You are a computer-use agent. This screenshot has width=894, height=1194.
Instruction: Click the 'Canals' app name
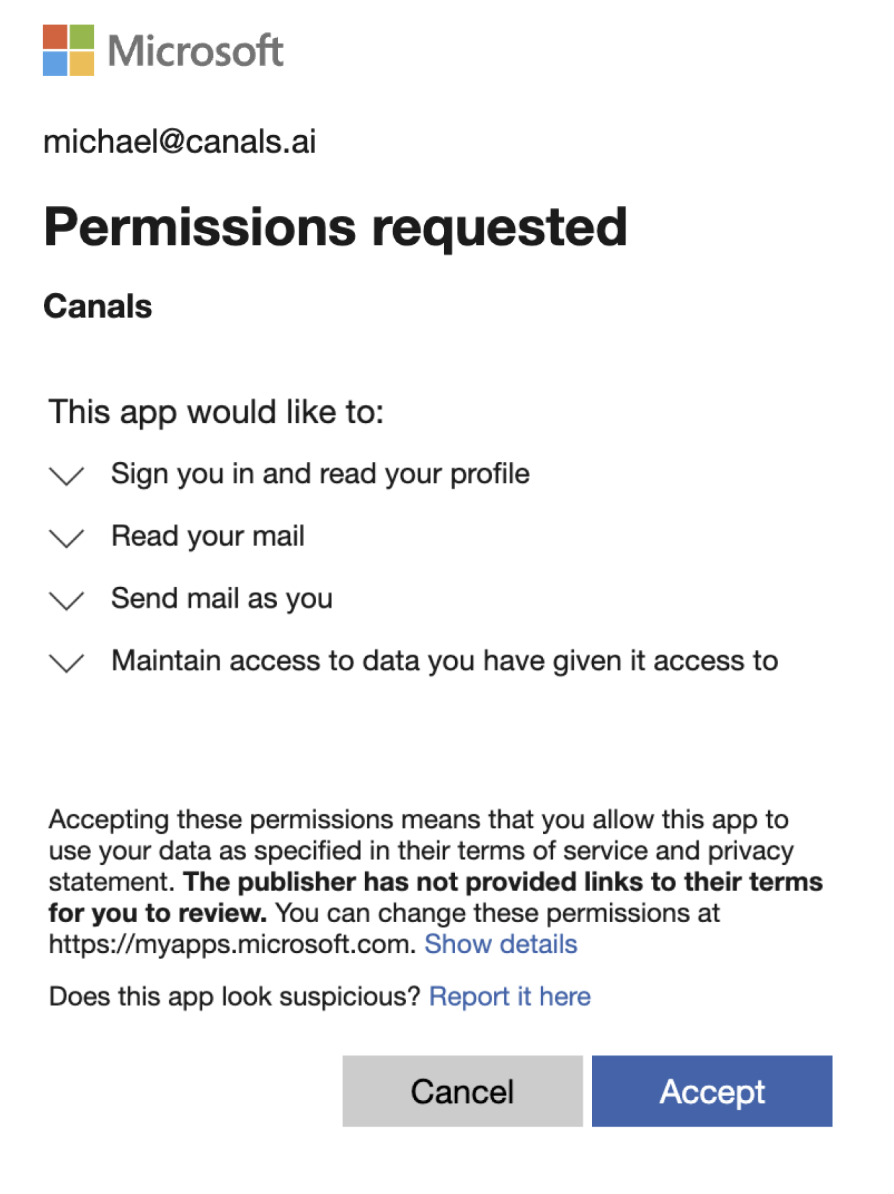pyautogui.click(x=97, y=307)
